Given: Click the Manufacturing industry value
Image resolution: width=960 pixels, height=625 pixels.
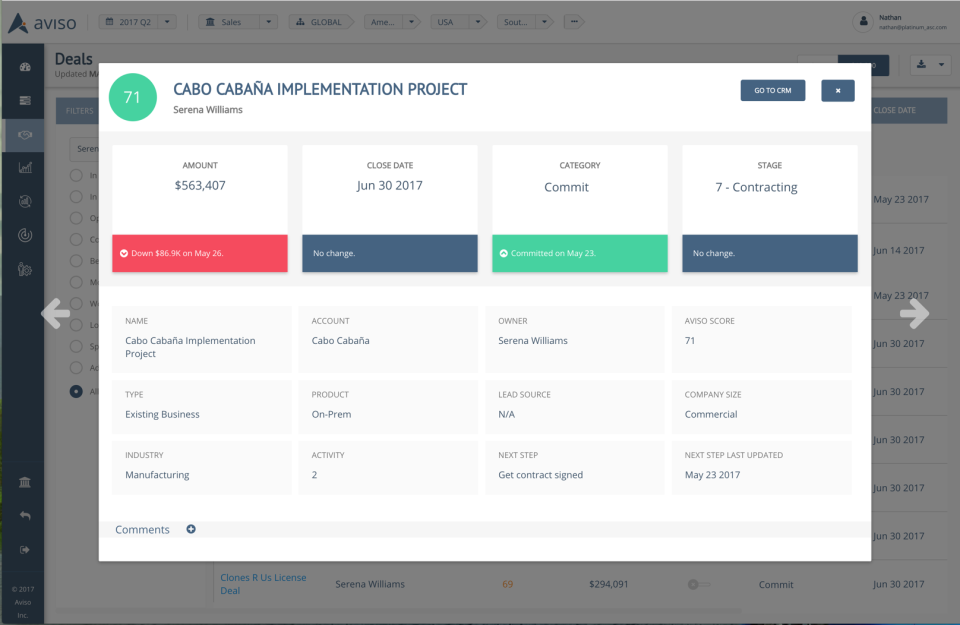Looking at the screenshot, I should (x=157, y=475).
